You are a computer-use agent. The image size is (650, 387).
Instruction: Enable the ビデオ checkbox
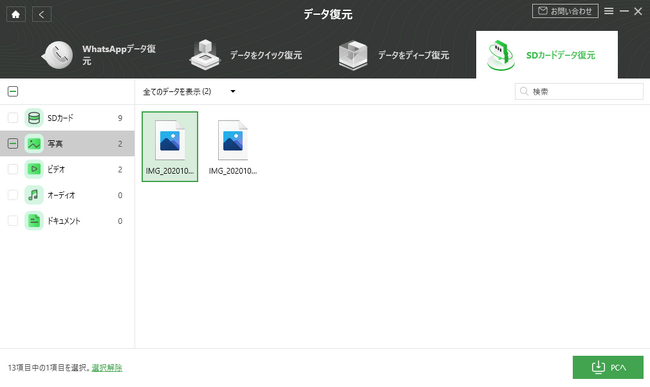click(x=13, y=169)
